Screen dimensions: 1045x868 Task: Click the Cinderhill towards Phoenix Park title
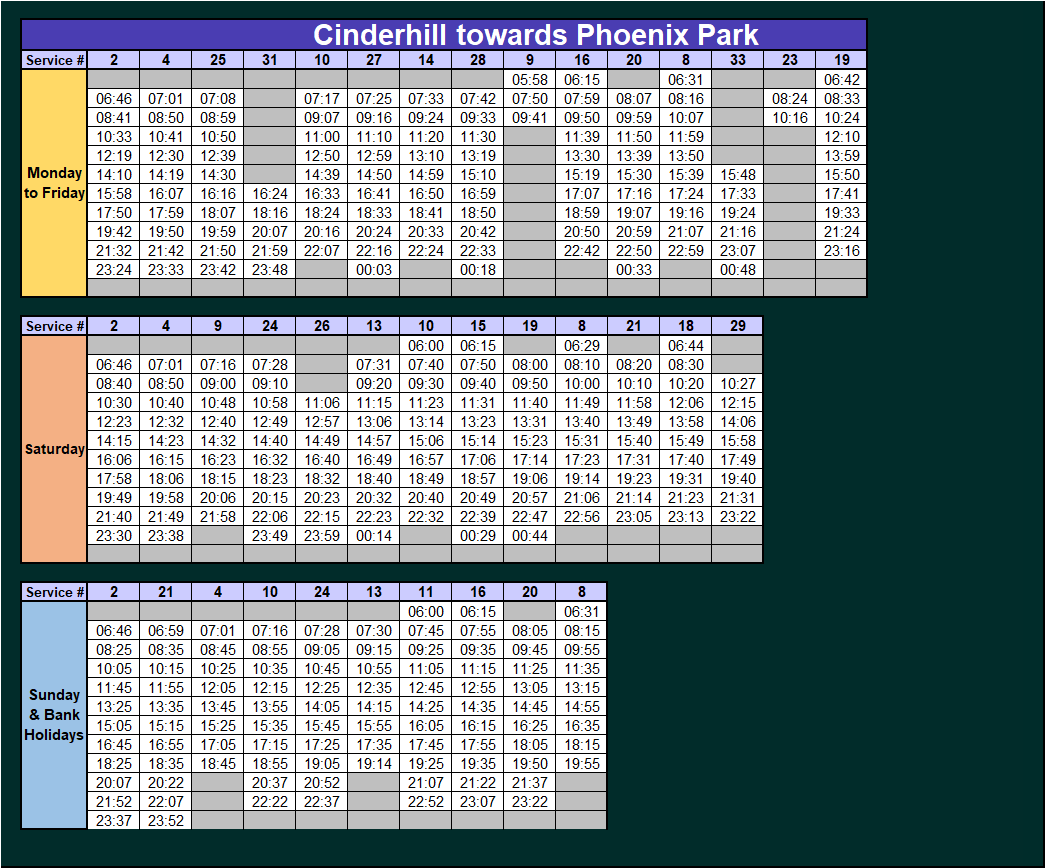pyautogui.click(x=536, y=35)
